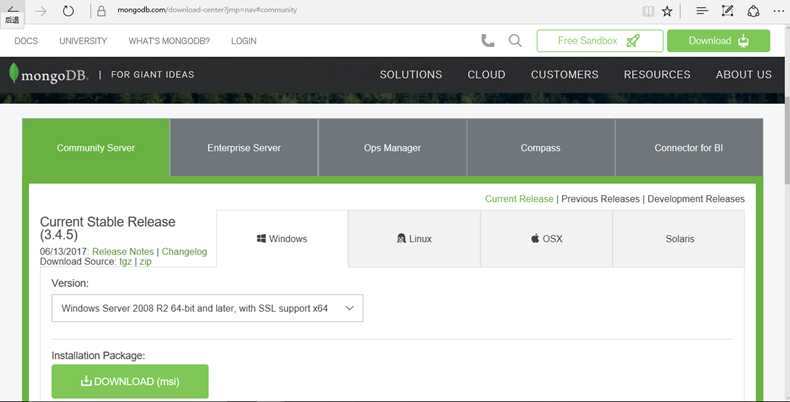Click the forward navigation arrow
790x402 pixels.
coord(41,11)
